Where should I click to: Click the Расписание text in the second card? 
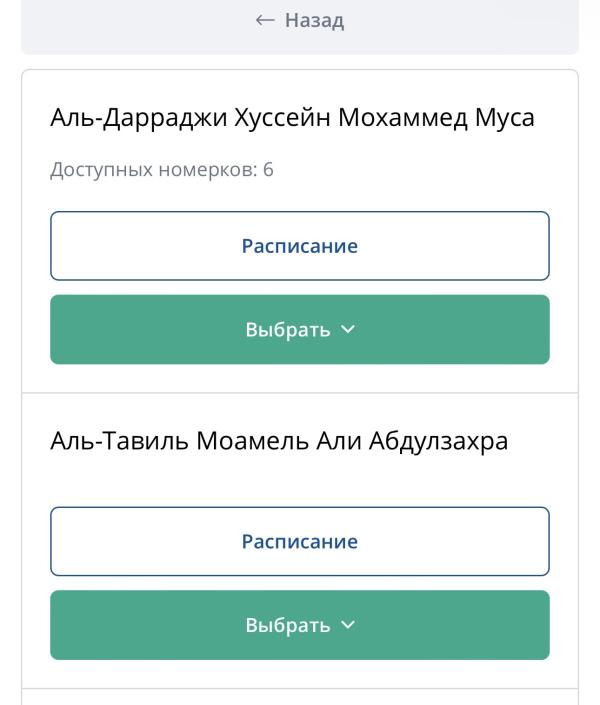[300, 541]
